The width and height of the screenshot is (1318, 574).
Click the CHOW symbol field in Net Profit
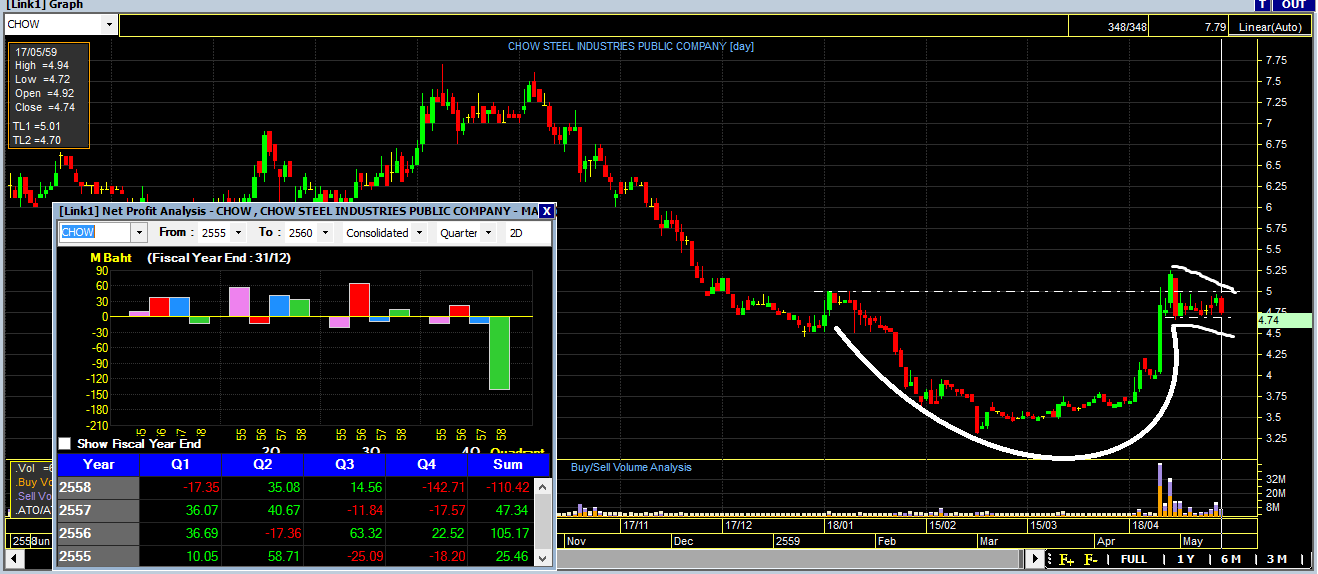click(x=95, y=232)
